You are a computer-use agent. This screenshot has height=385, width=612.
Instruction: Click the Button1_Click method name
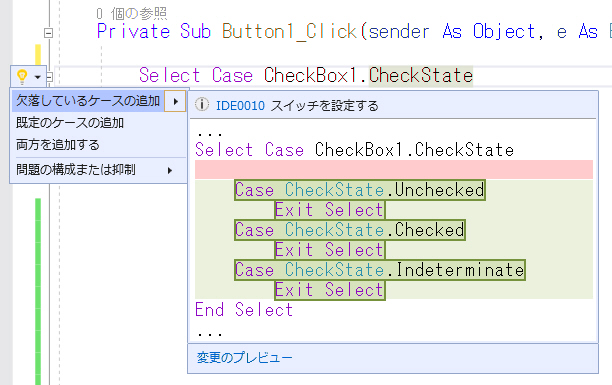click(x=290, y=32)
